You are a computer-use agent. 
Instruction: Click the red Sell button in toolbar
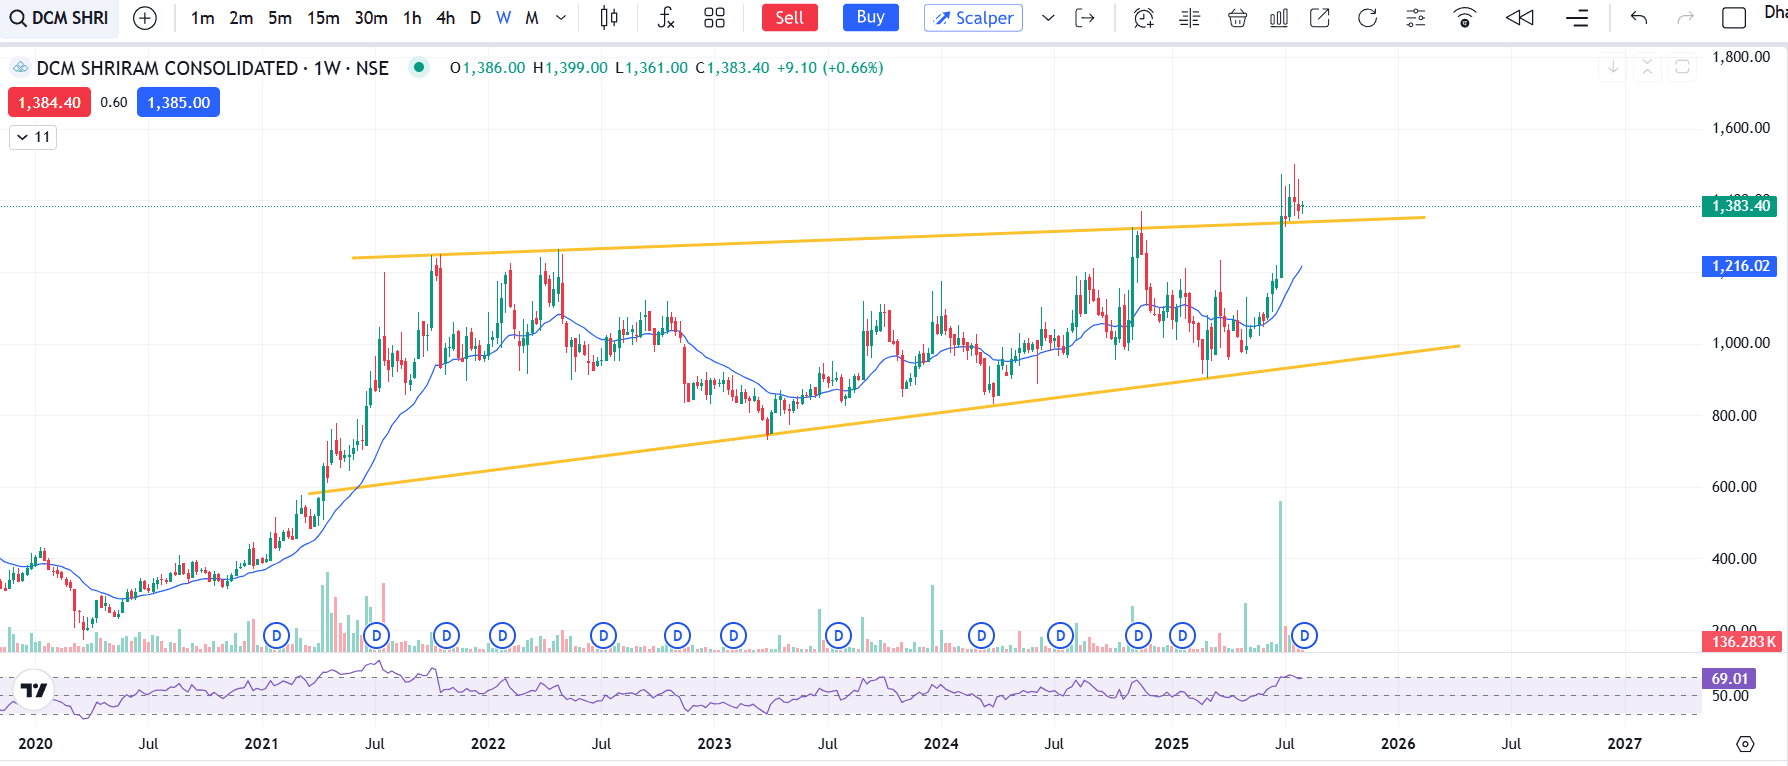click(789, 18)
